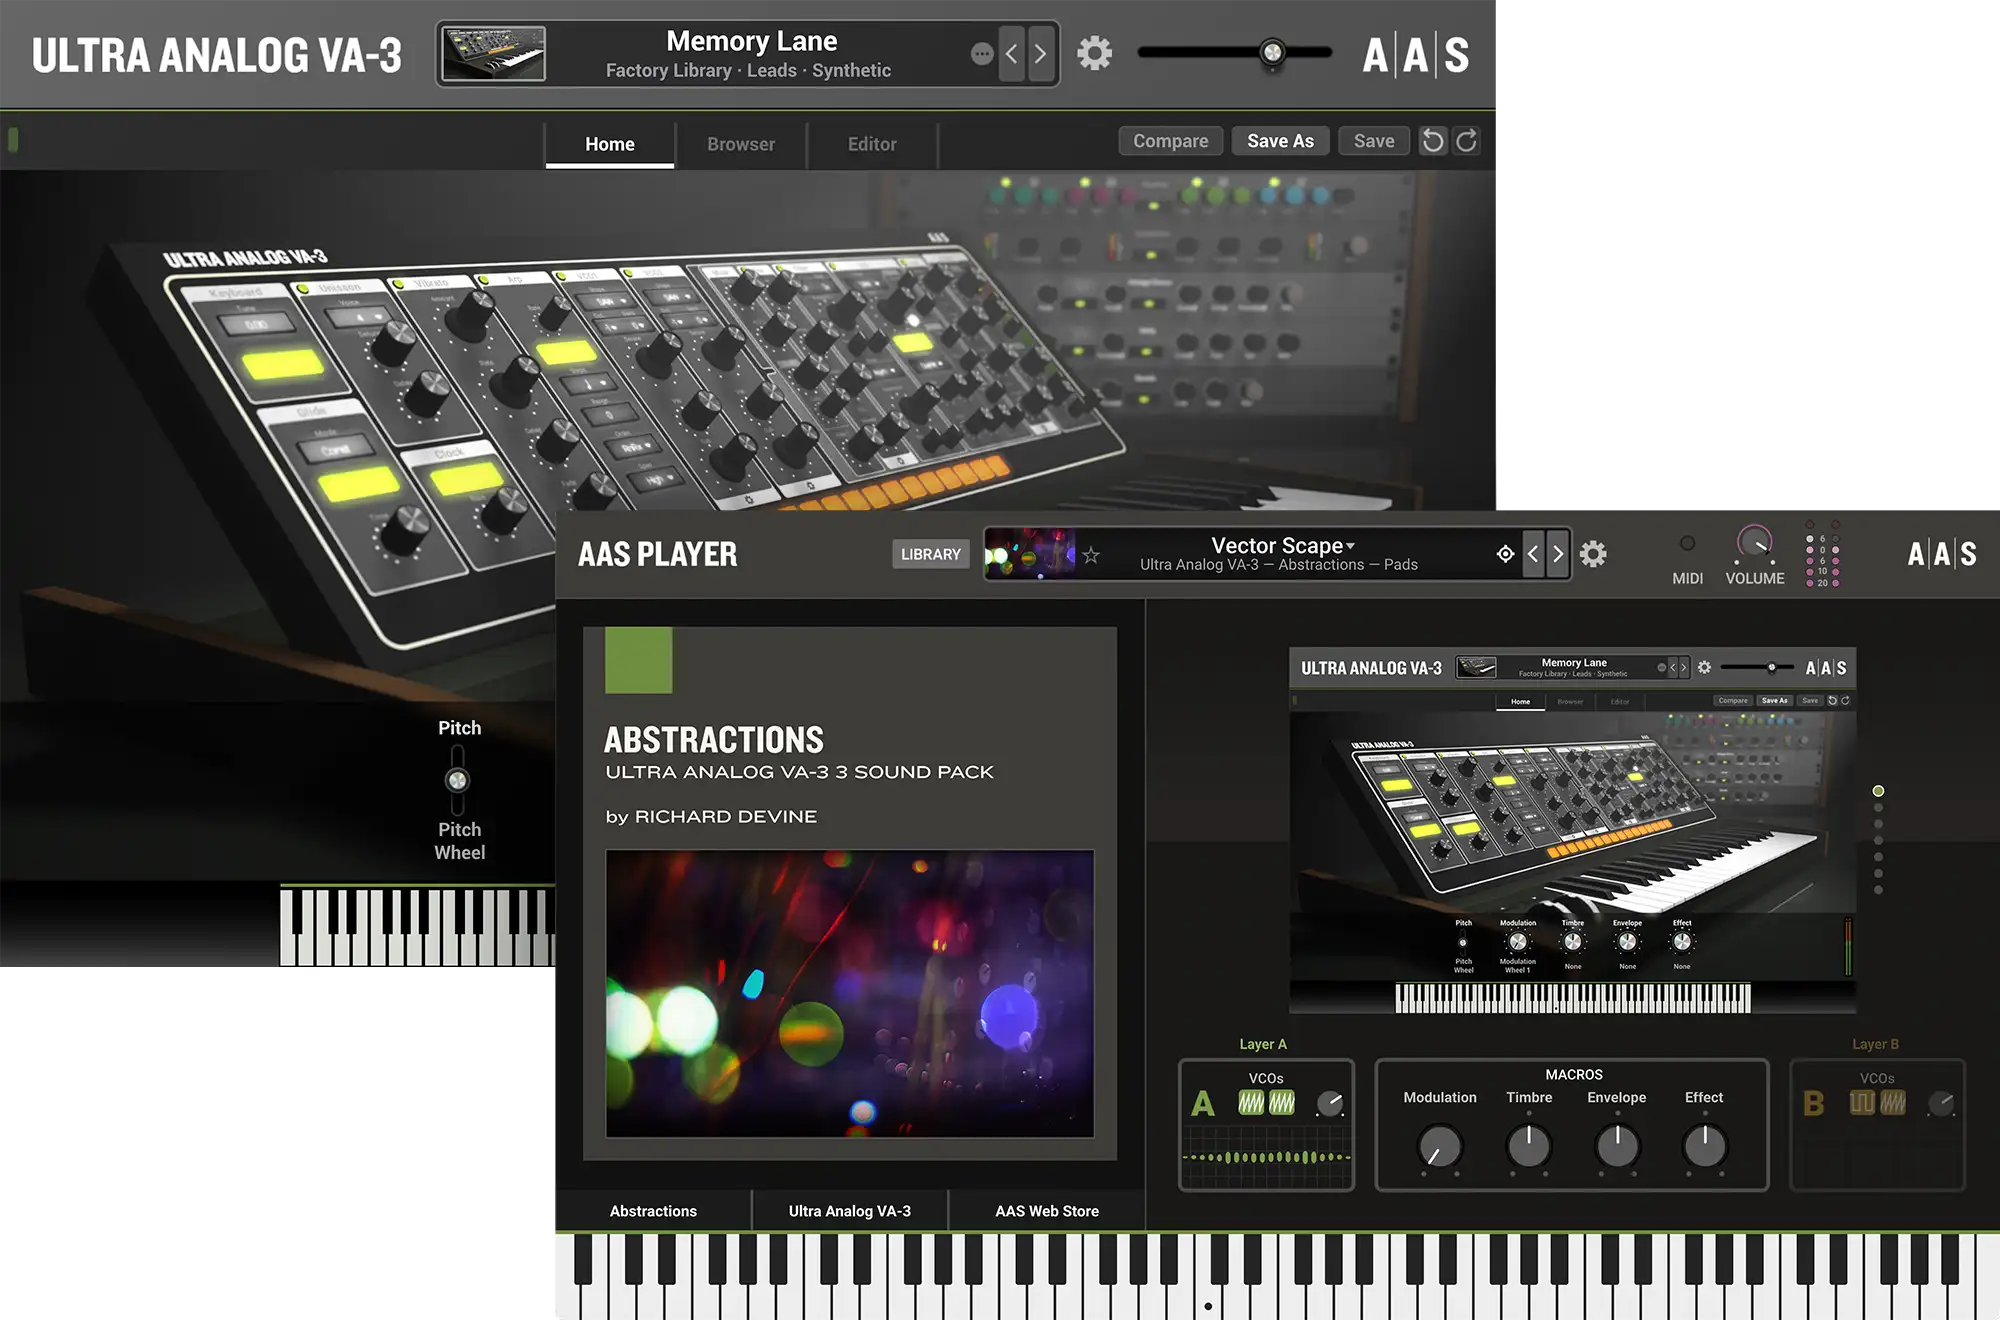Screen dimensions: 2000x1320
Task: Open the AAS Web Store tab
Action: point(1047,1211)
